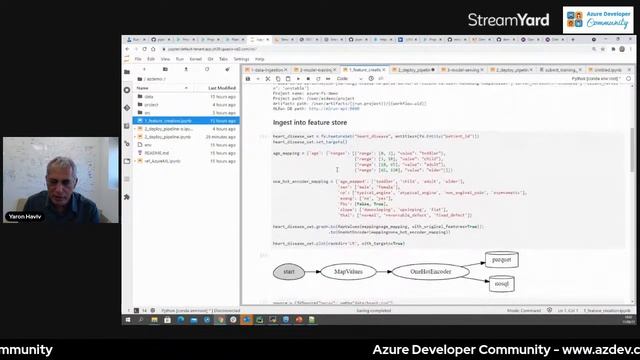Click the MLRun DB path URL link
This screenshot has height=360, width=640.
pos(334,109)
